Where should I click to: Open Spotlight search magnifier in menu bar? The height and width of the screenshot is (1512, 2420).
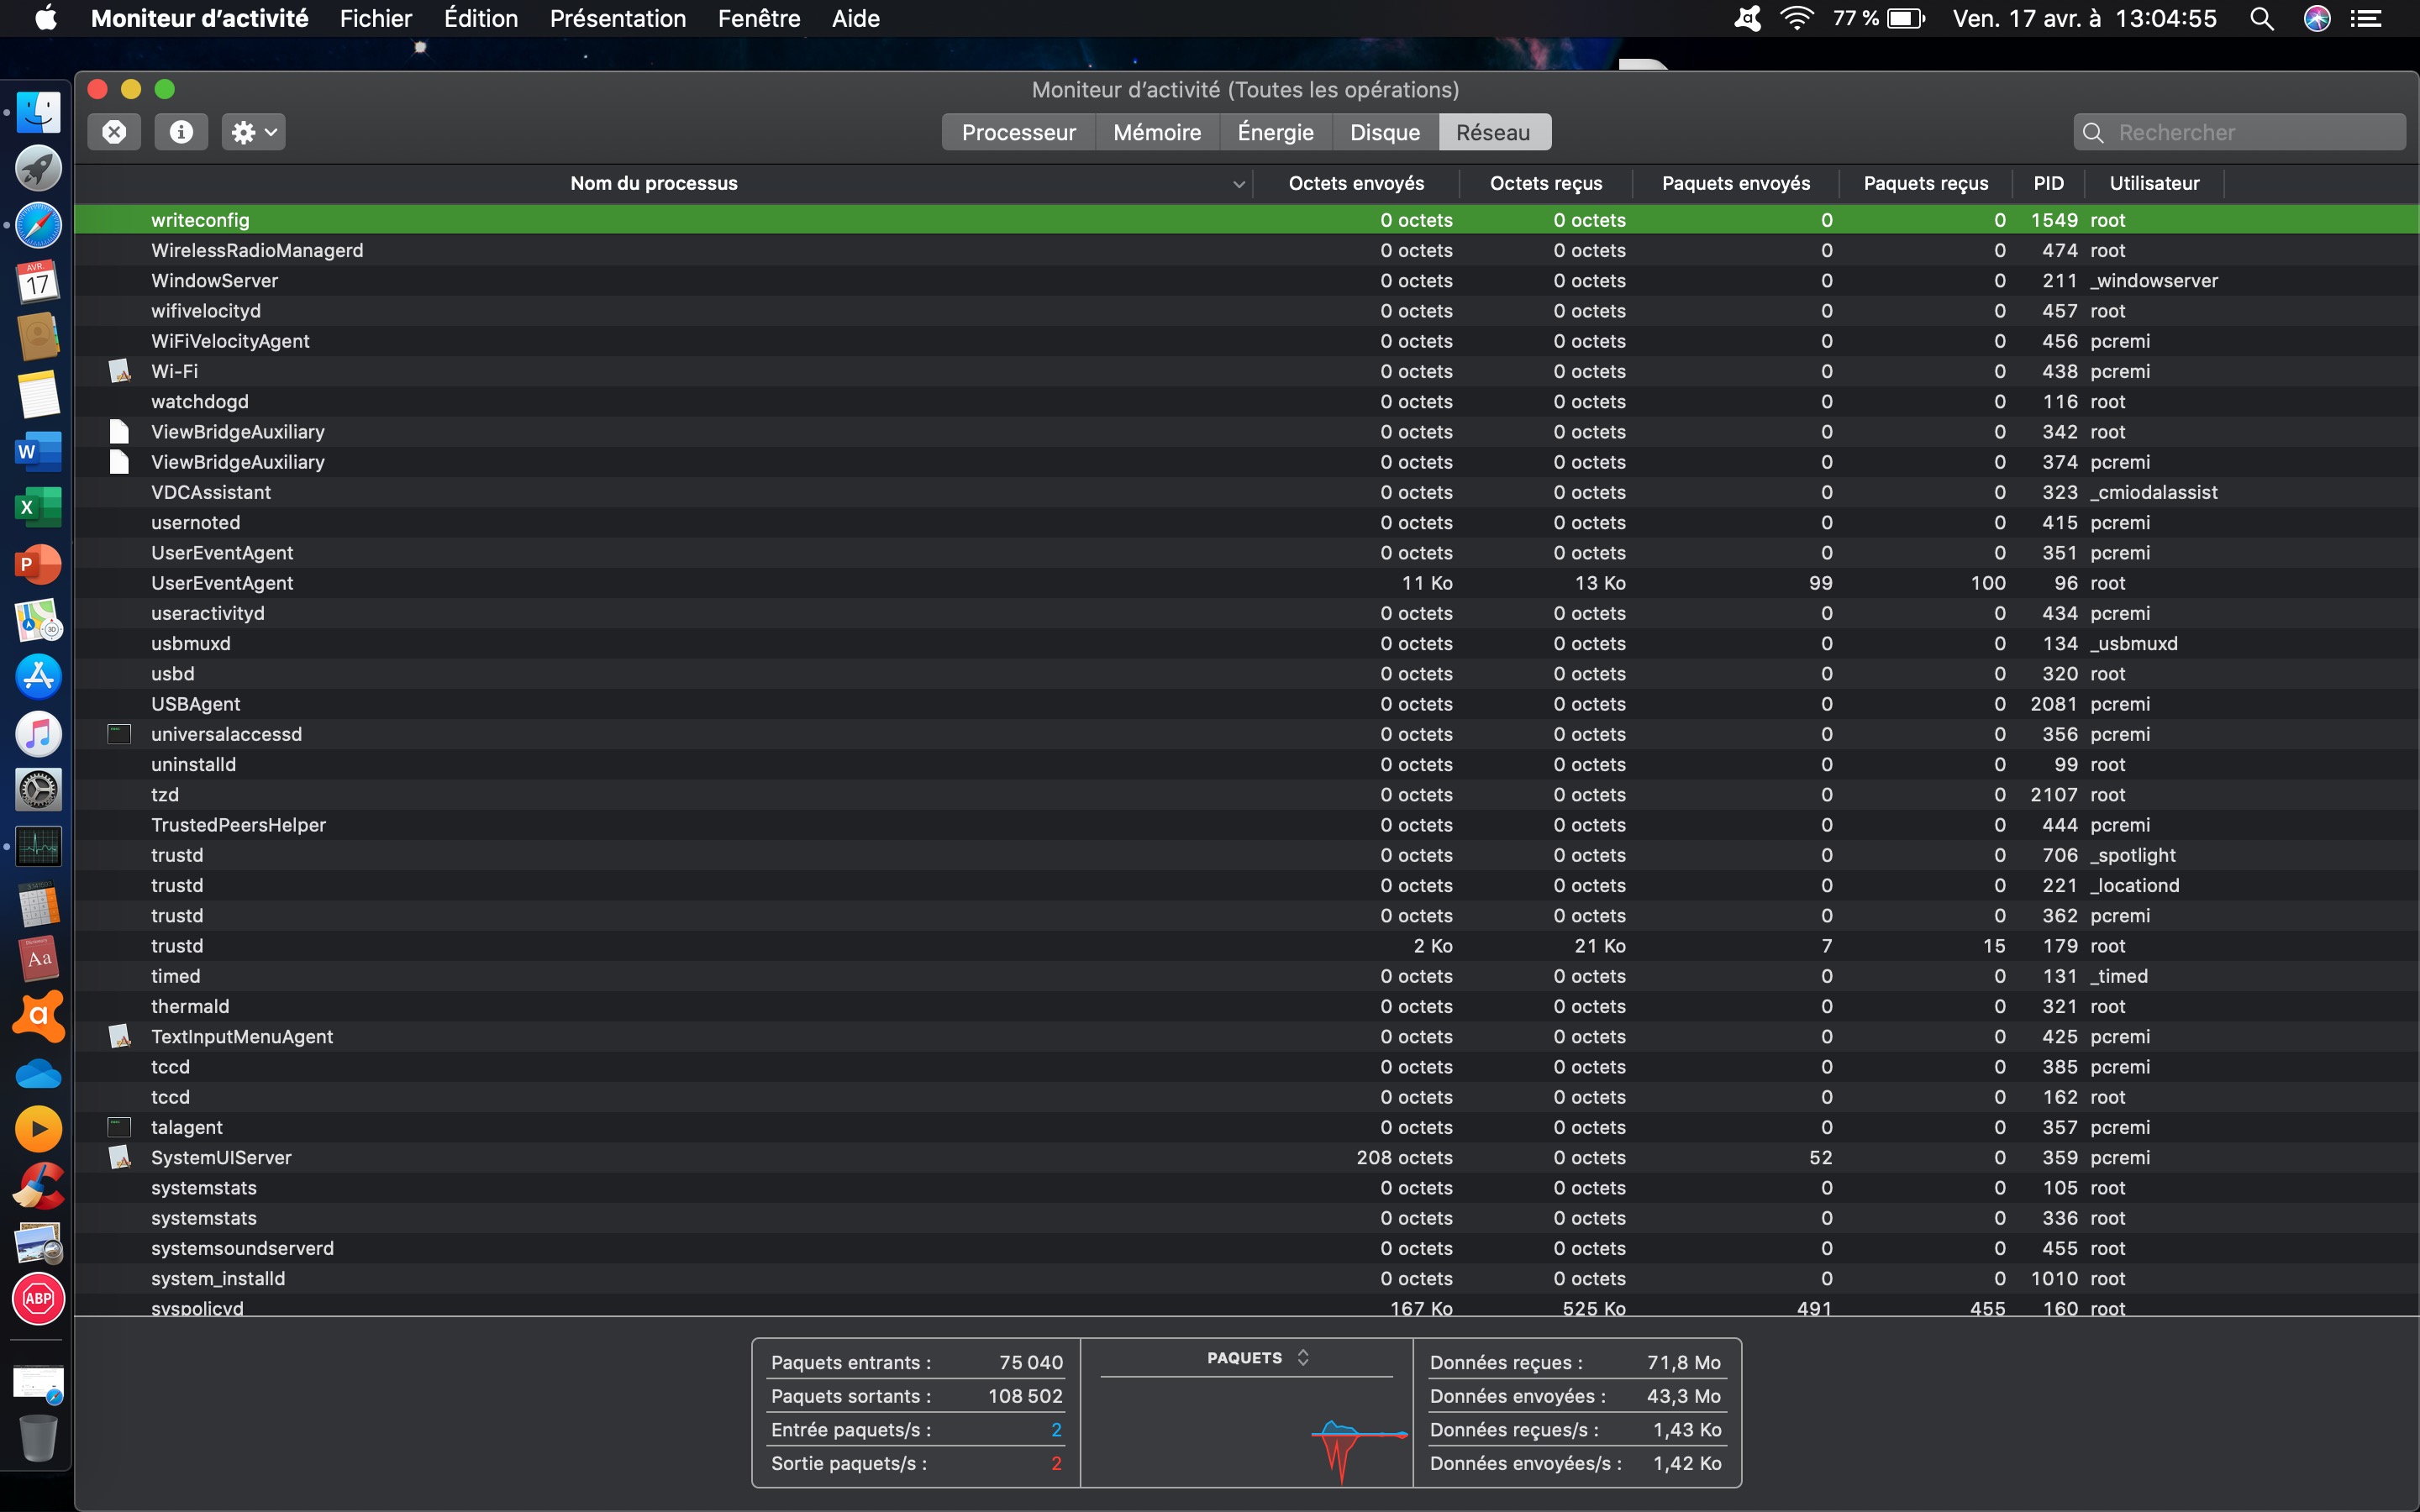coord(2261,19)
